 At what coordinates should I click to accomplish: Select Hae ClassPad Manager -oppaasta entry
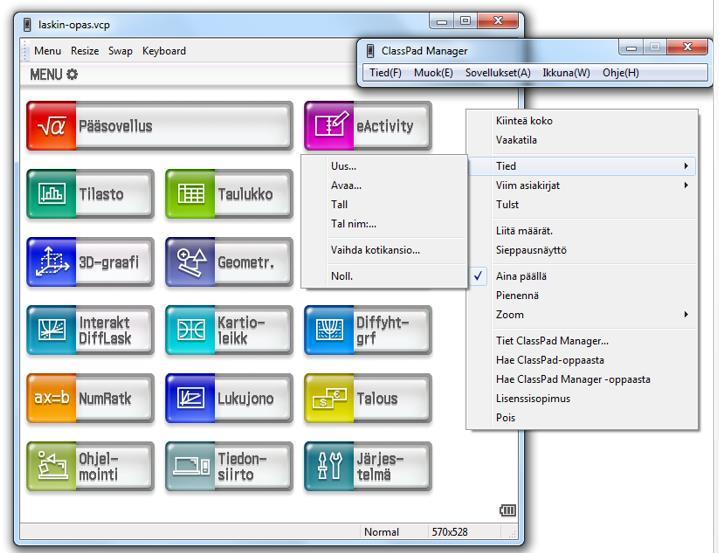[582, 379]
